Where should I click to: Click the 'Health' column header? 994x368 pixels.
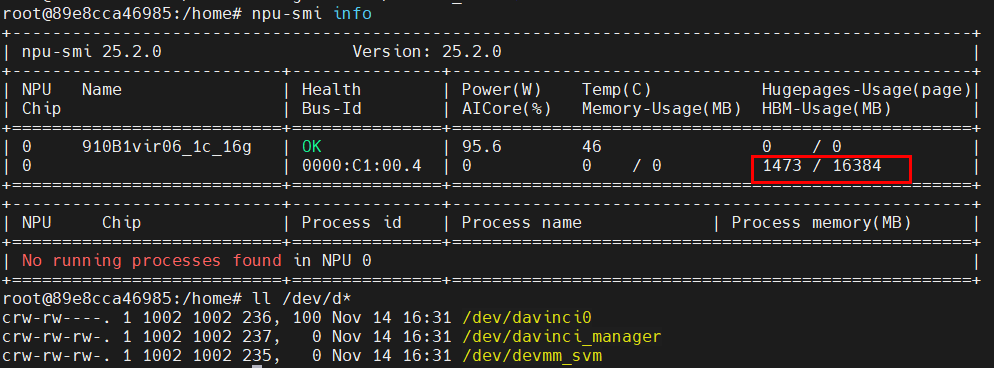(x=332, y=89)
